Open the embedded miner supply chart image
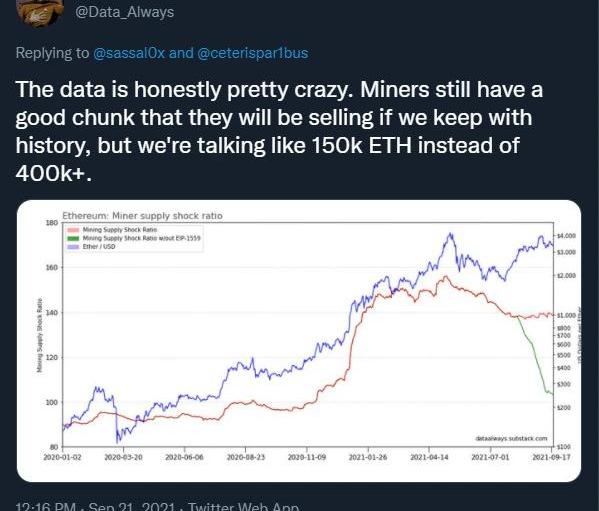 pyautogui.click(x=299, y=341)
